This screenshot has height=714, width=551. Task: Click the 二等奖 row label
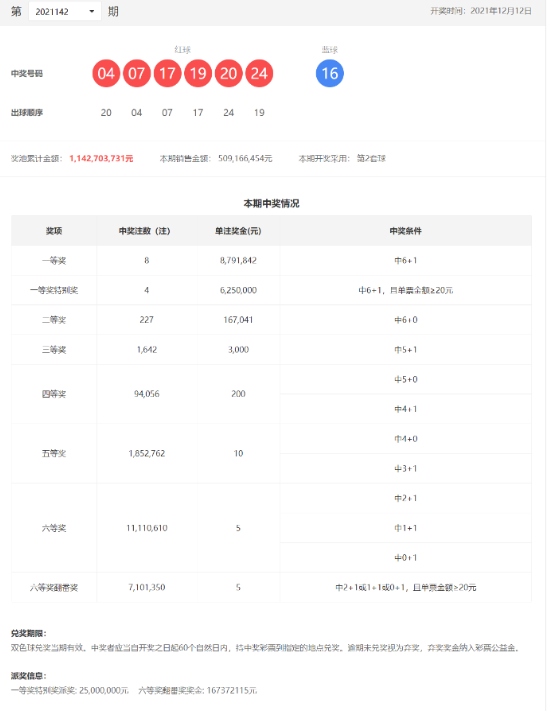pyautogui.click(x=54, y=320)
